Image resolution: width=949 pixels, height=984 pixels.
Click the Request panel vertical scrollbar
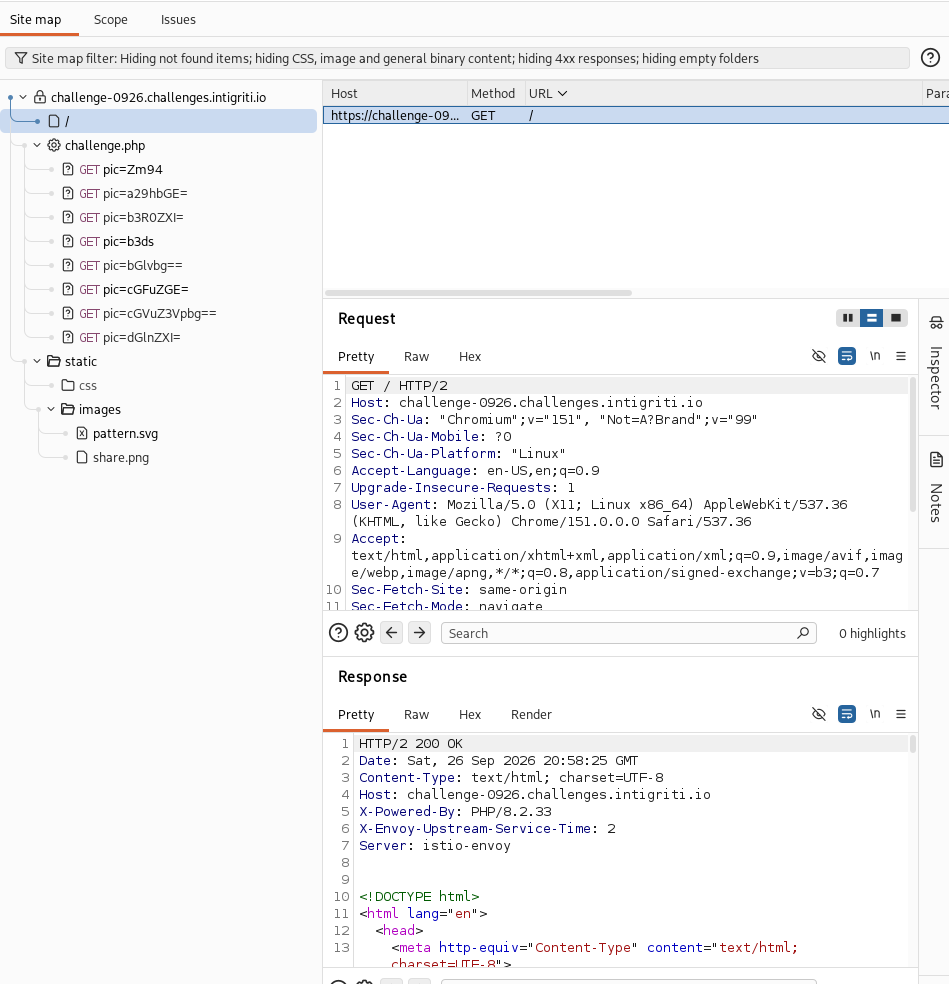coord(913,444)
